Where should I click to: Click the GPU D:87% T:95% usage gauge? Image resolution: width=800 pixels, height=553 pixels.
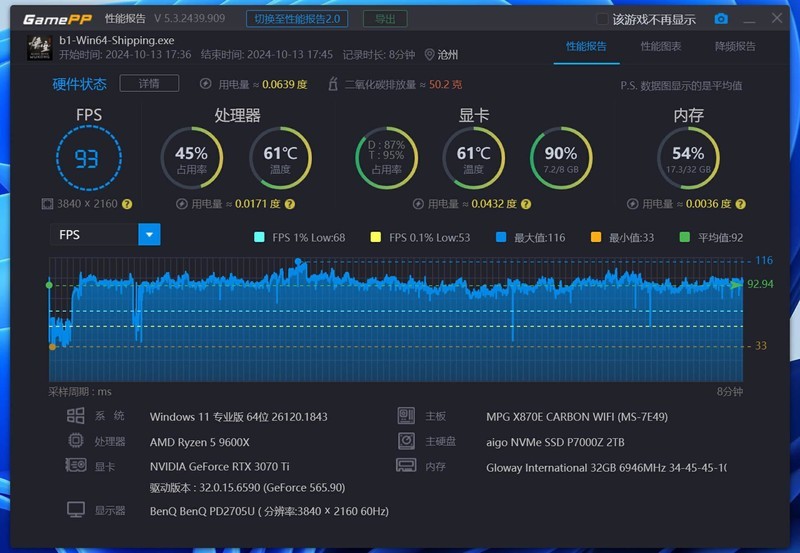tap(386, 158)
